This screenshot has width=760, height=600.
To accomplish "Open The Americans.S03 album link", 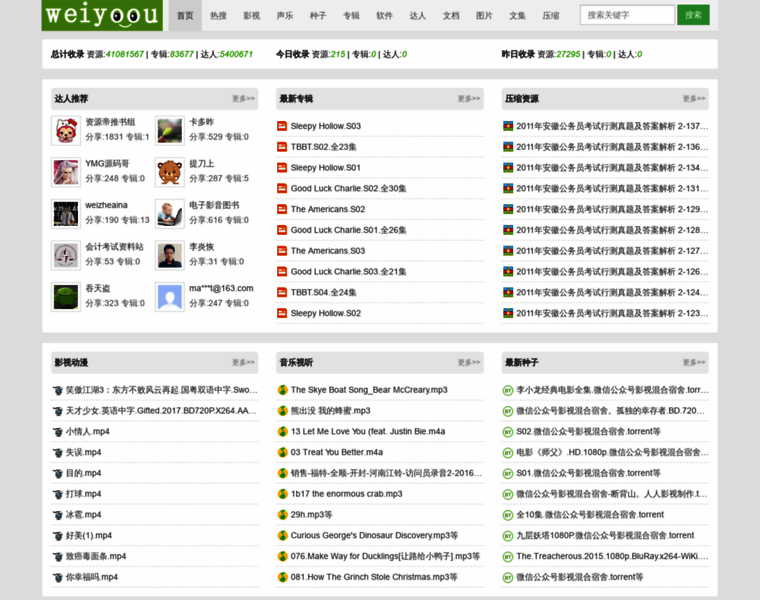I will (328, 251).
